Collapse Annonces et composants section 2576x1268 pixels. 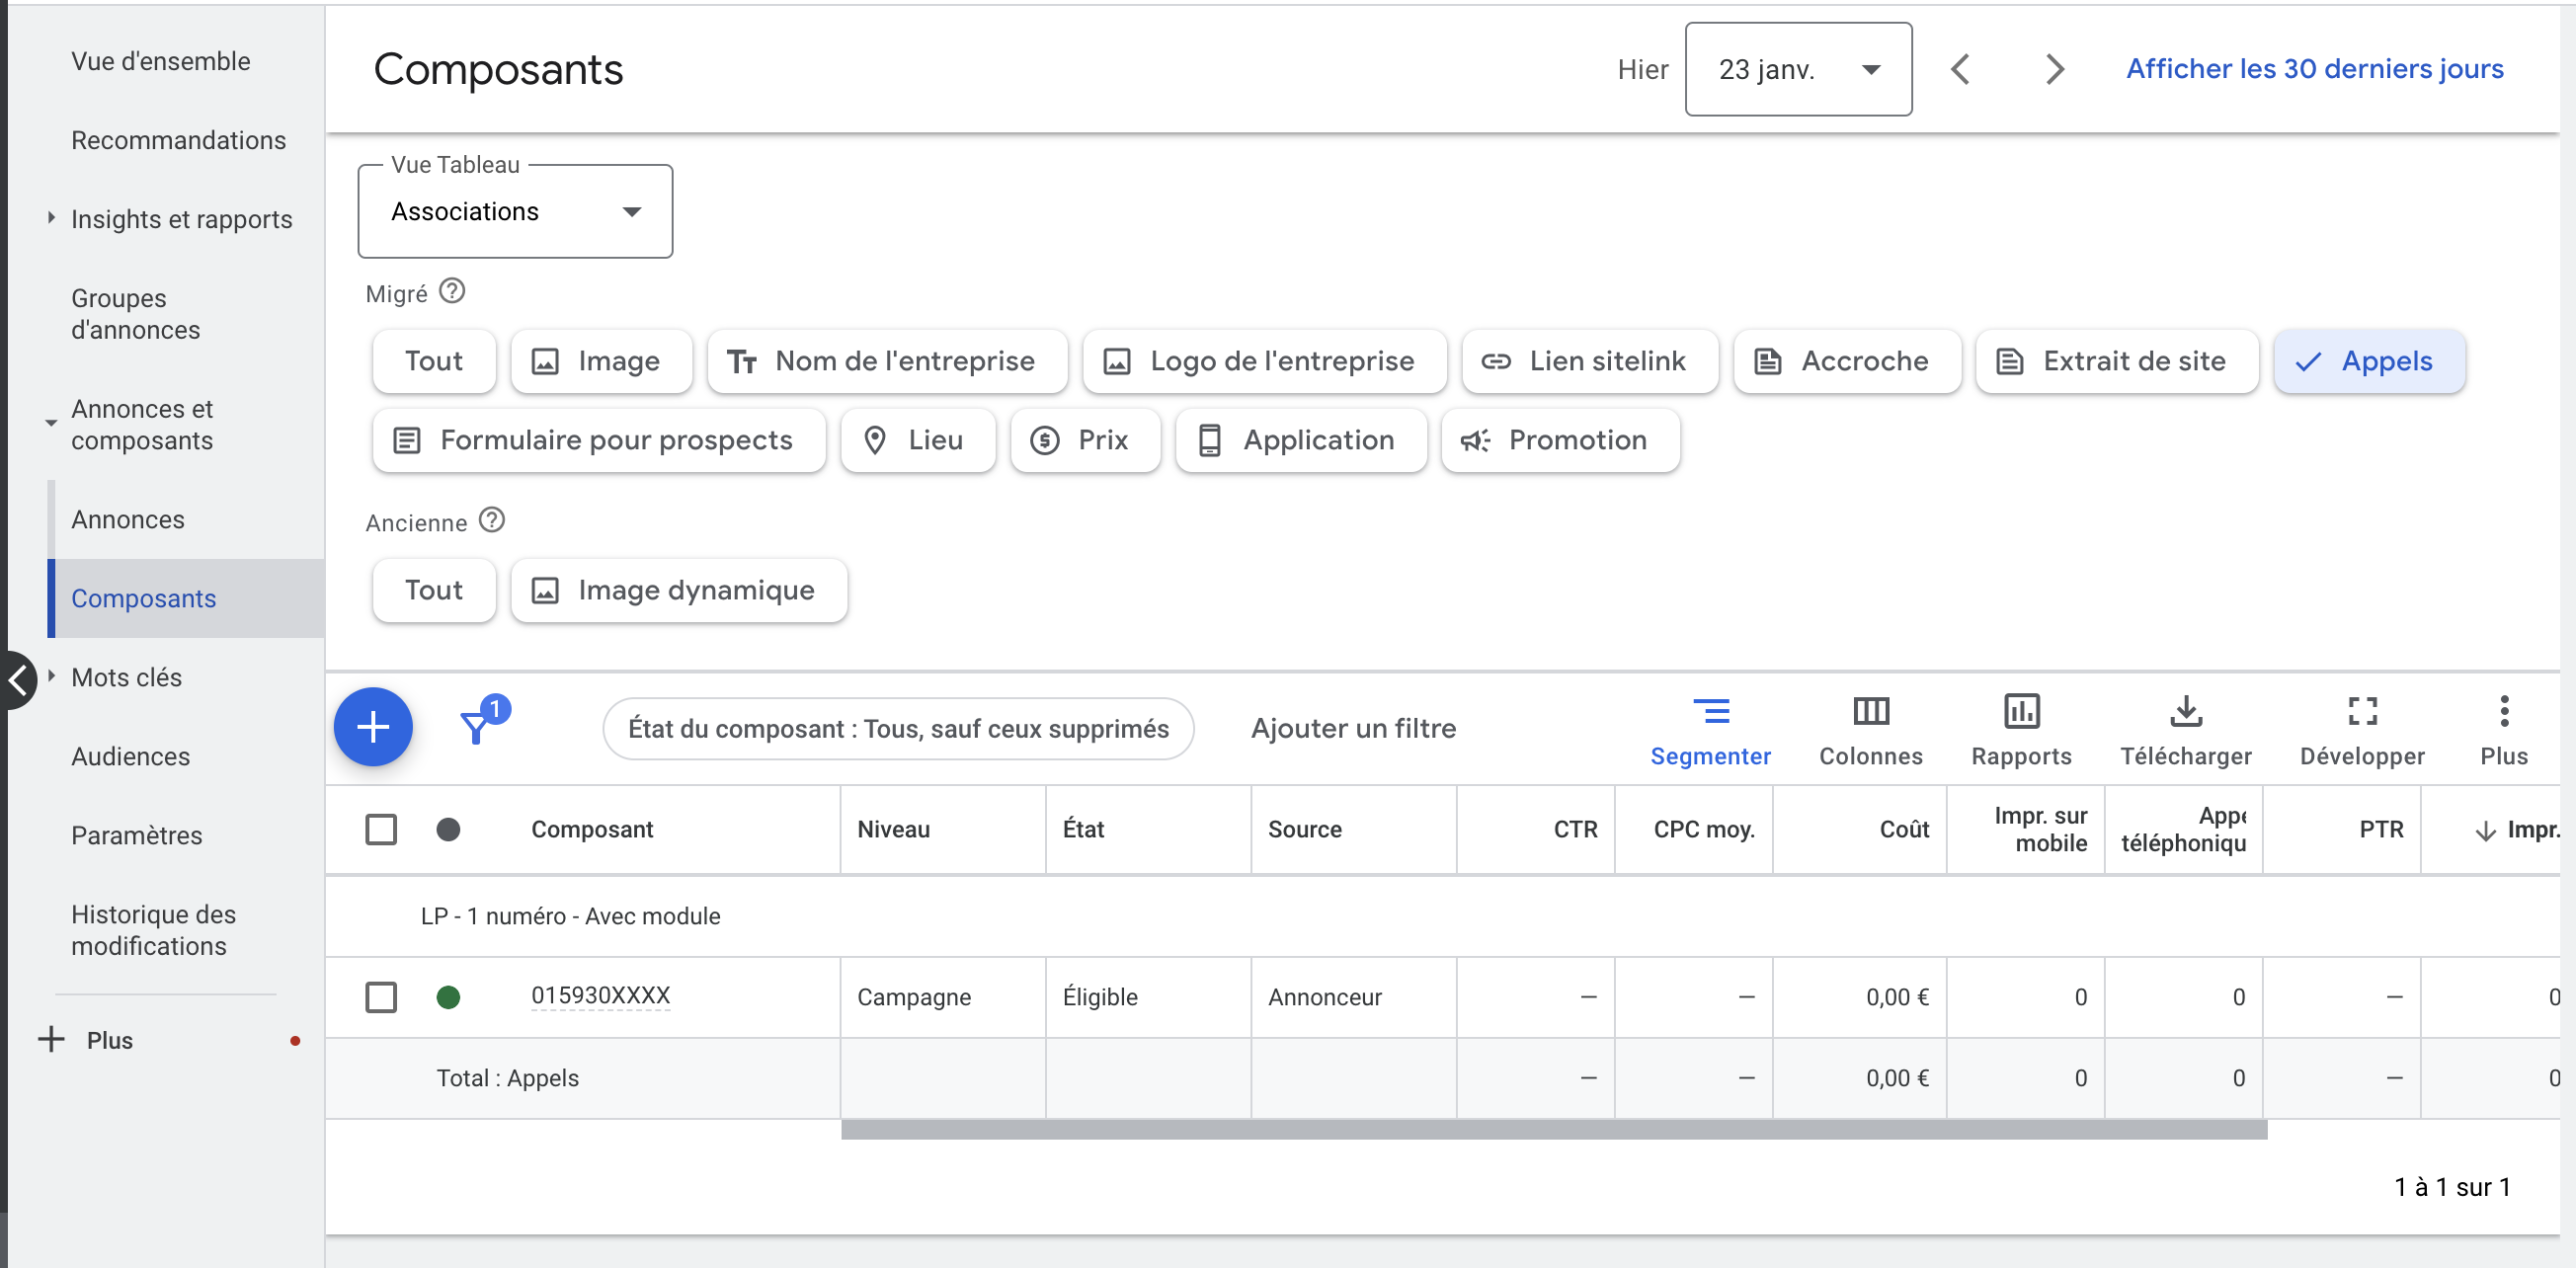pos(51,424)
